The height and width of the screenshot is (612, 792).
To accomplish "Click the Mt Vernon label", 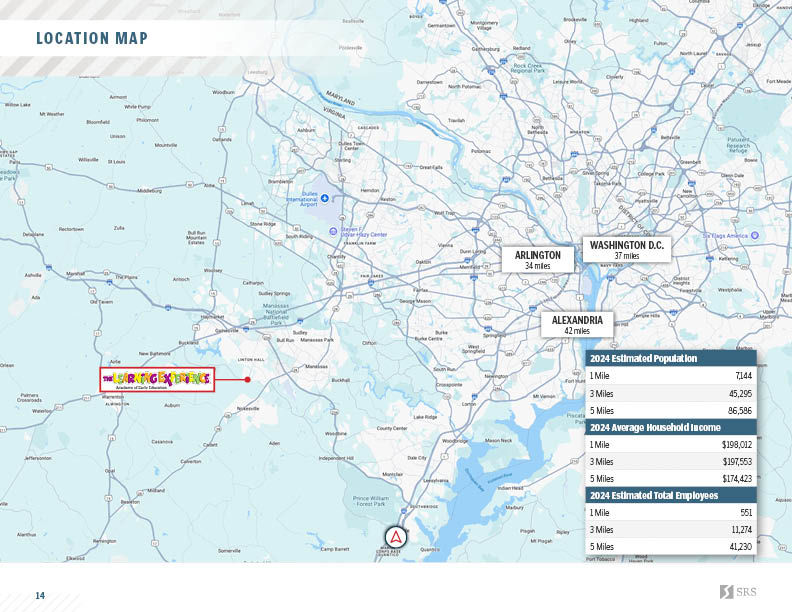I will [x=544, y=396].
